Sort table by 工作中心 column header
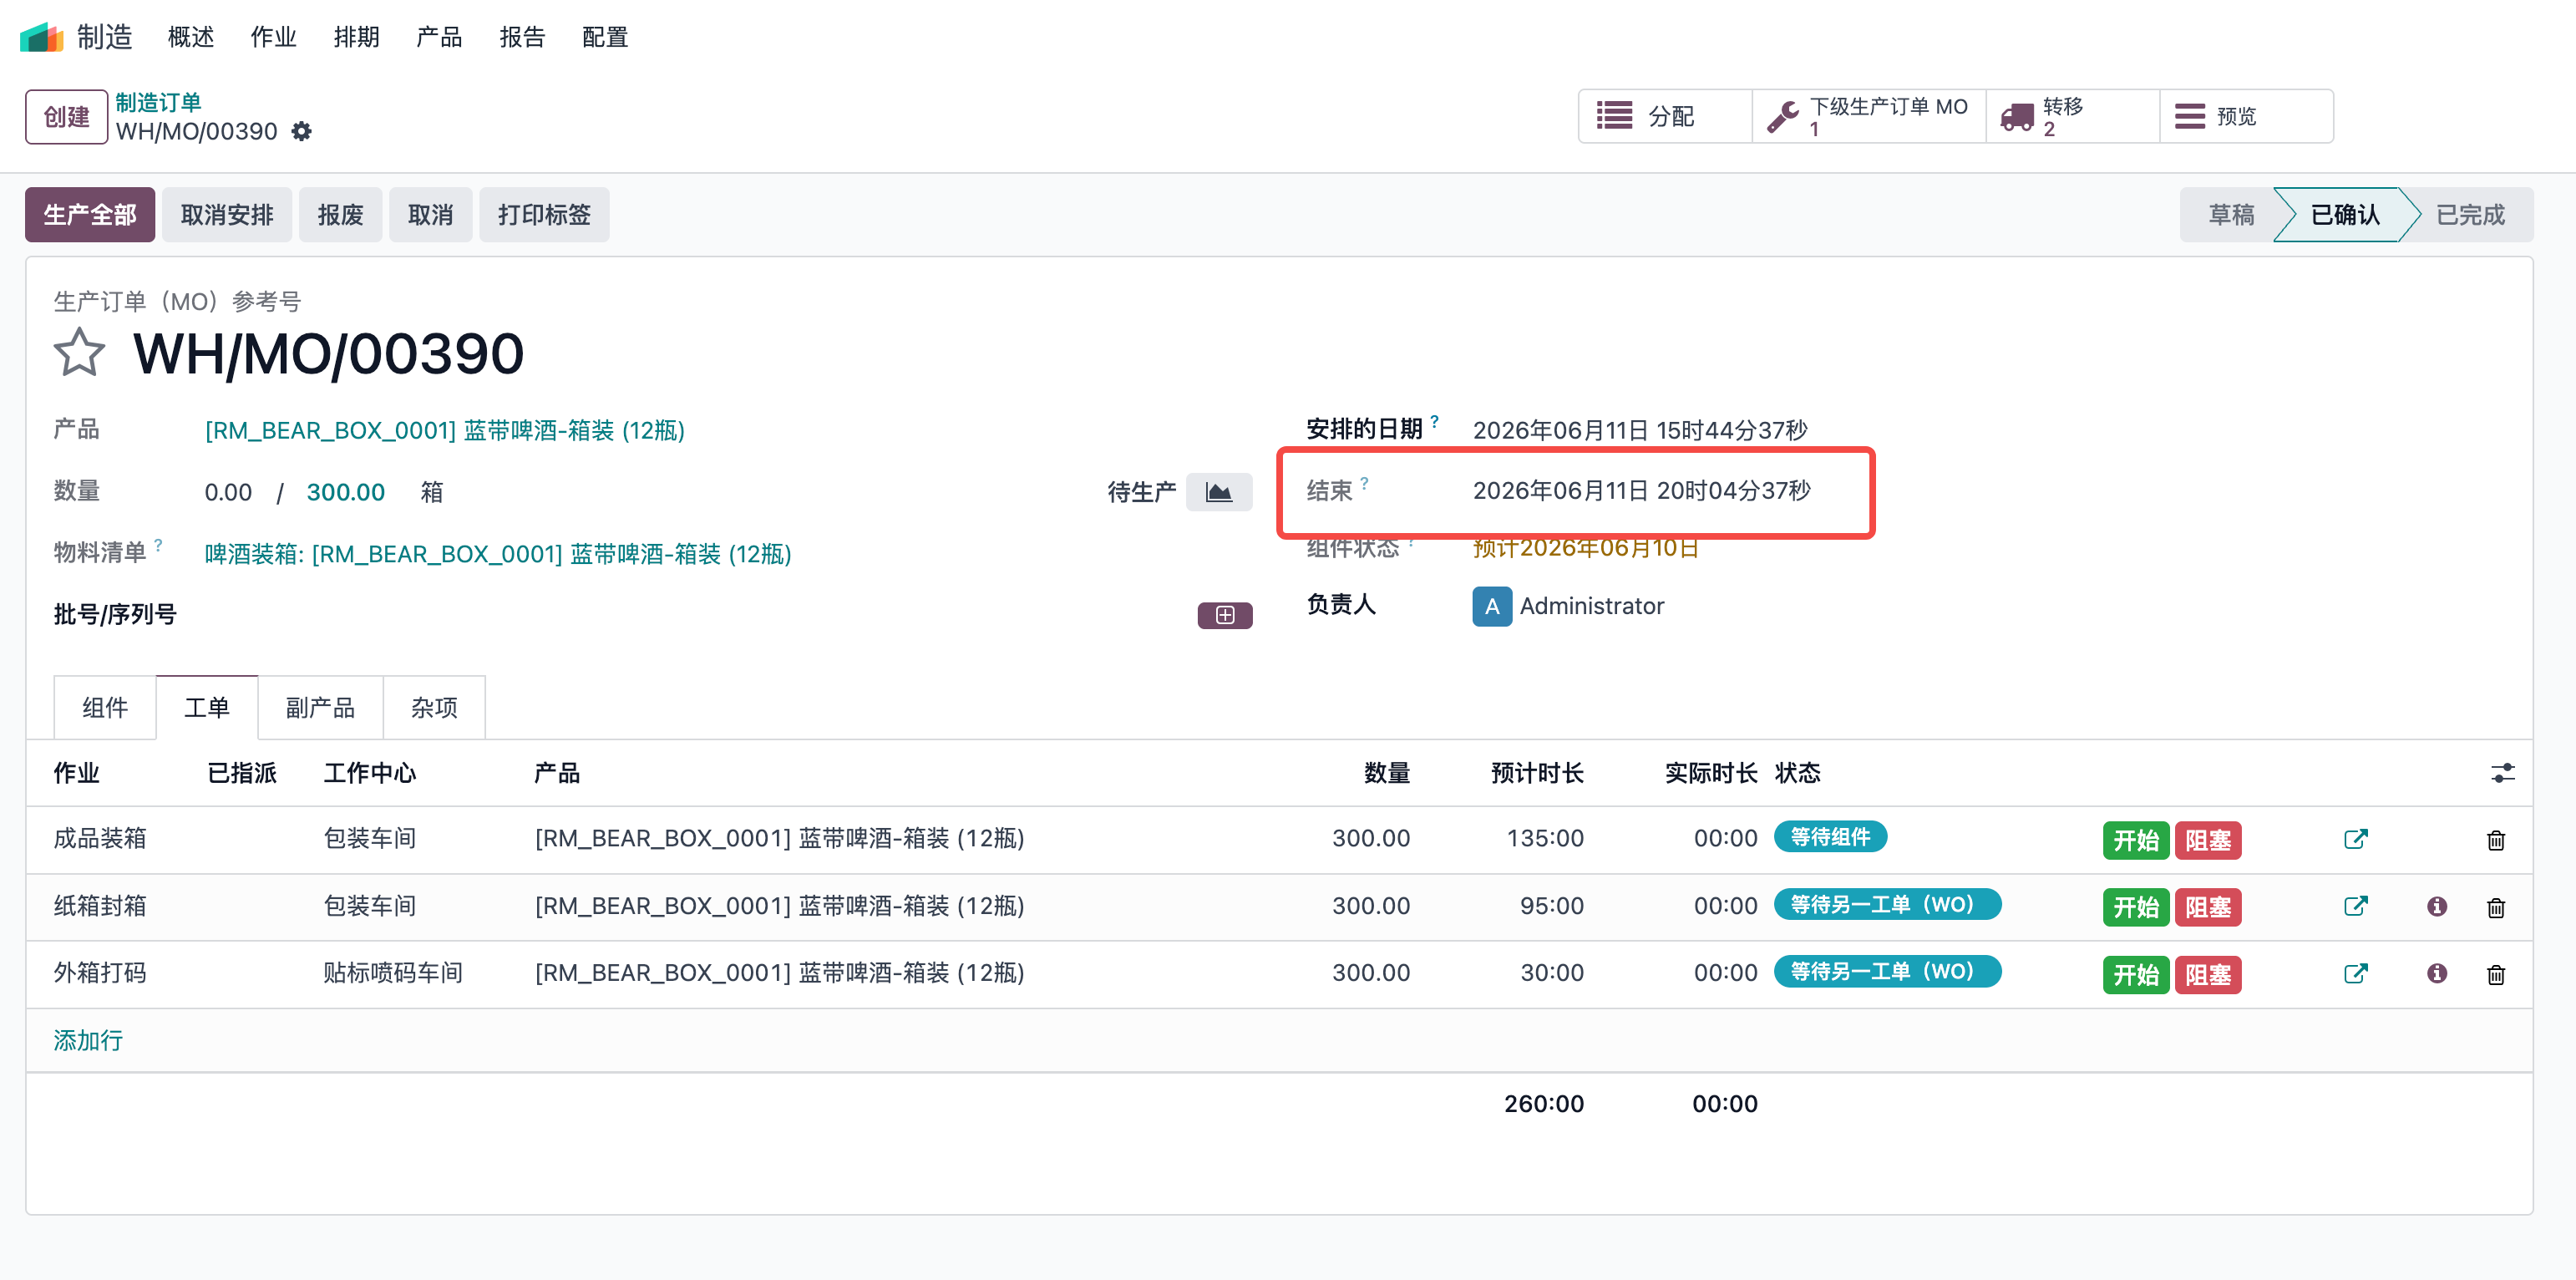Viewport: 2576px width, 1280px height. click(x=369, y=773)
